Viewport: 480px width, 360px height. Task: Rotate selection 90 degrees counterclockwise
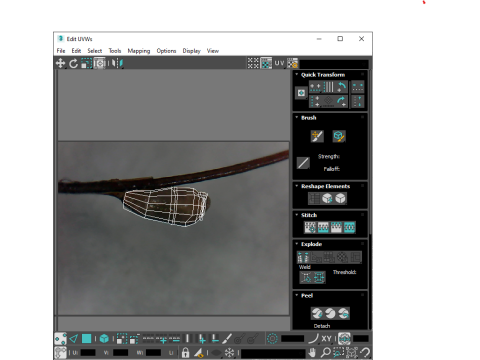(342, 87)
